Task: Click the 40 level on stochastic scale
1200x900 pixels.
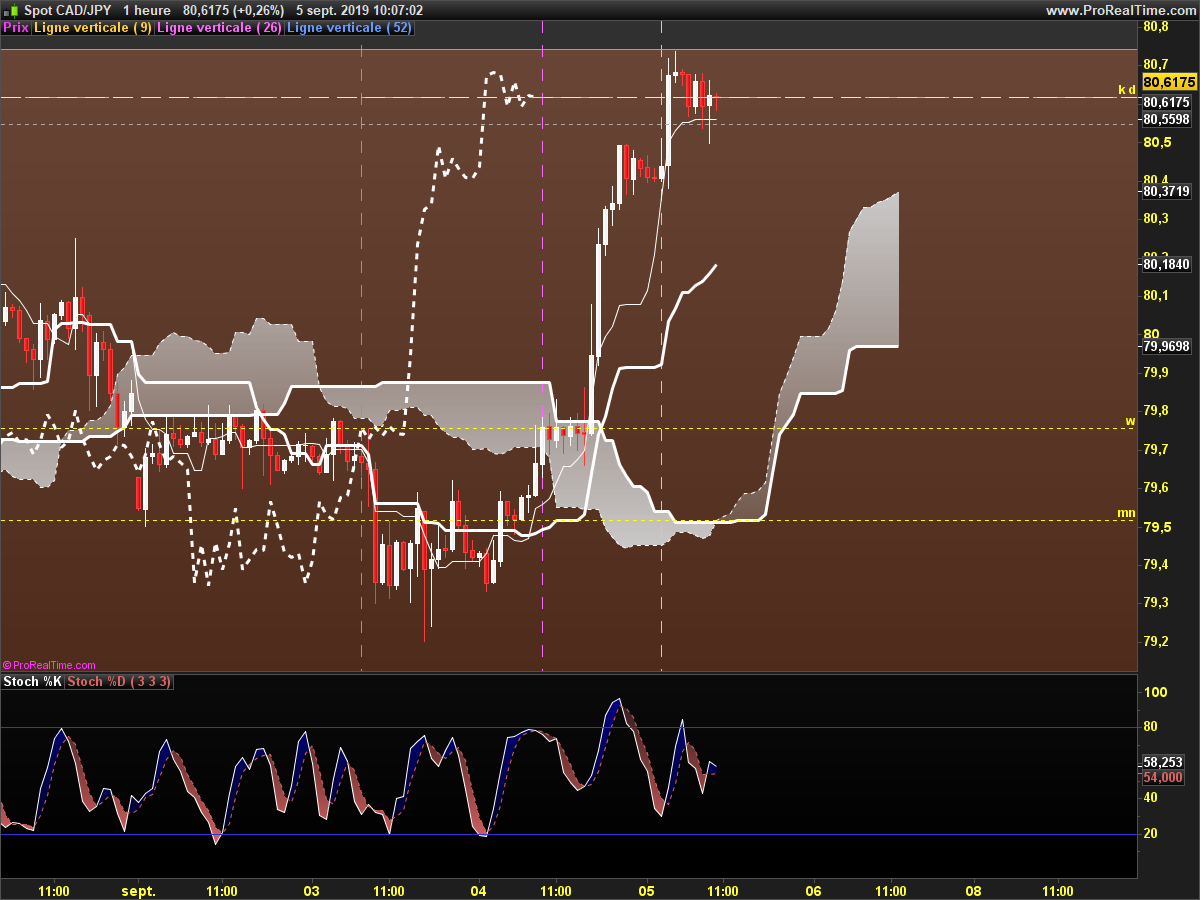Action: [x=1152, y=798]
